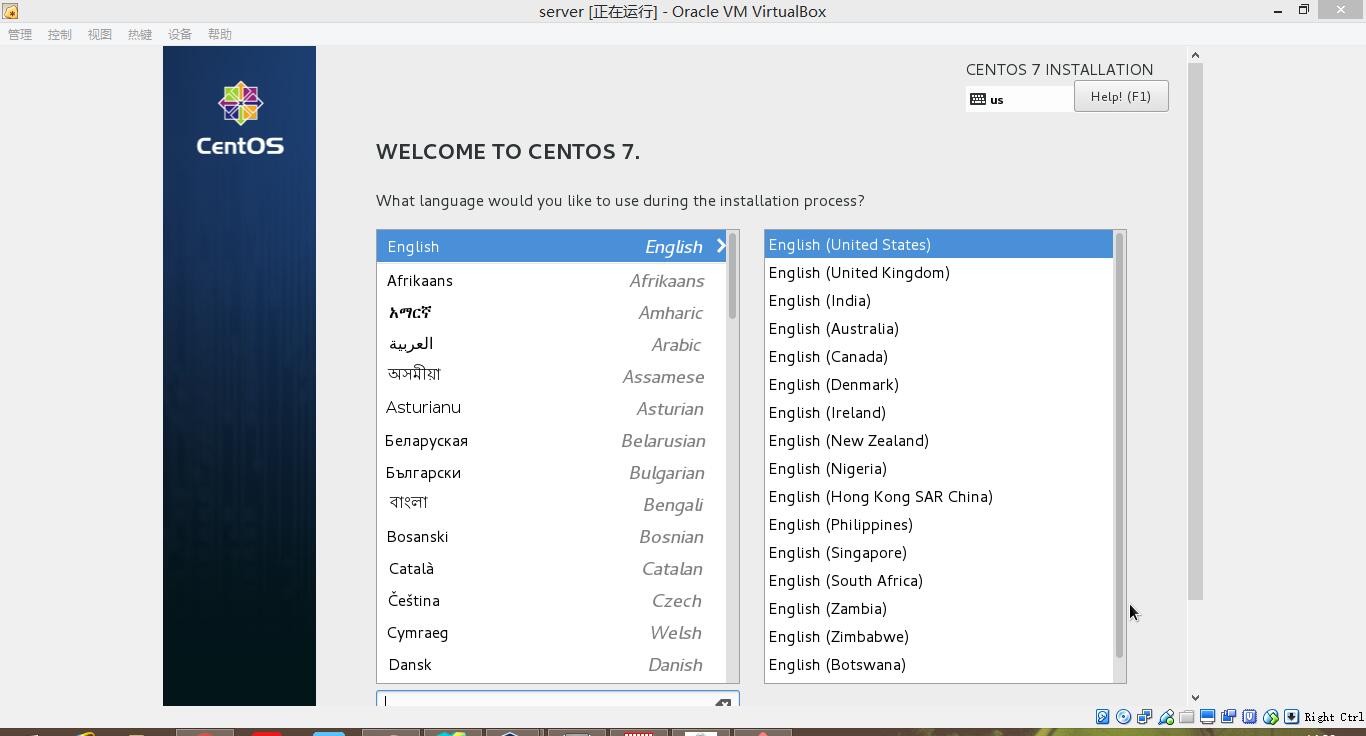Click the mouse integration status icon
1366x736 pixels.
1270,716
